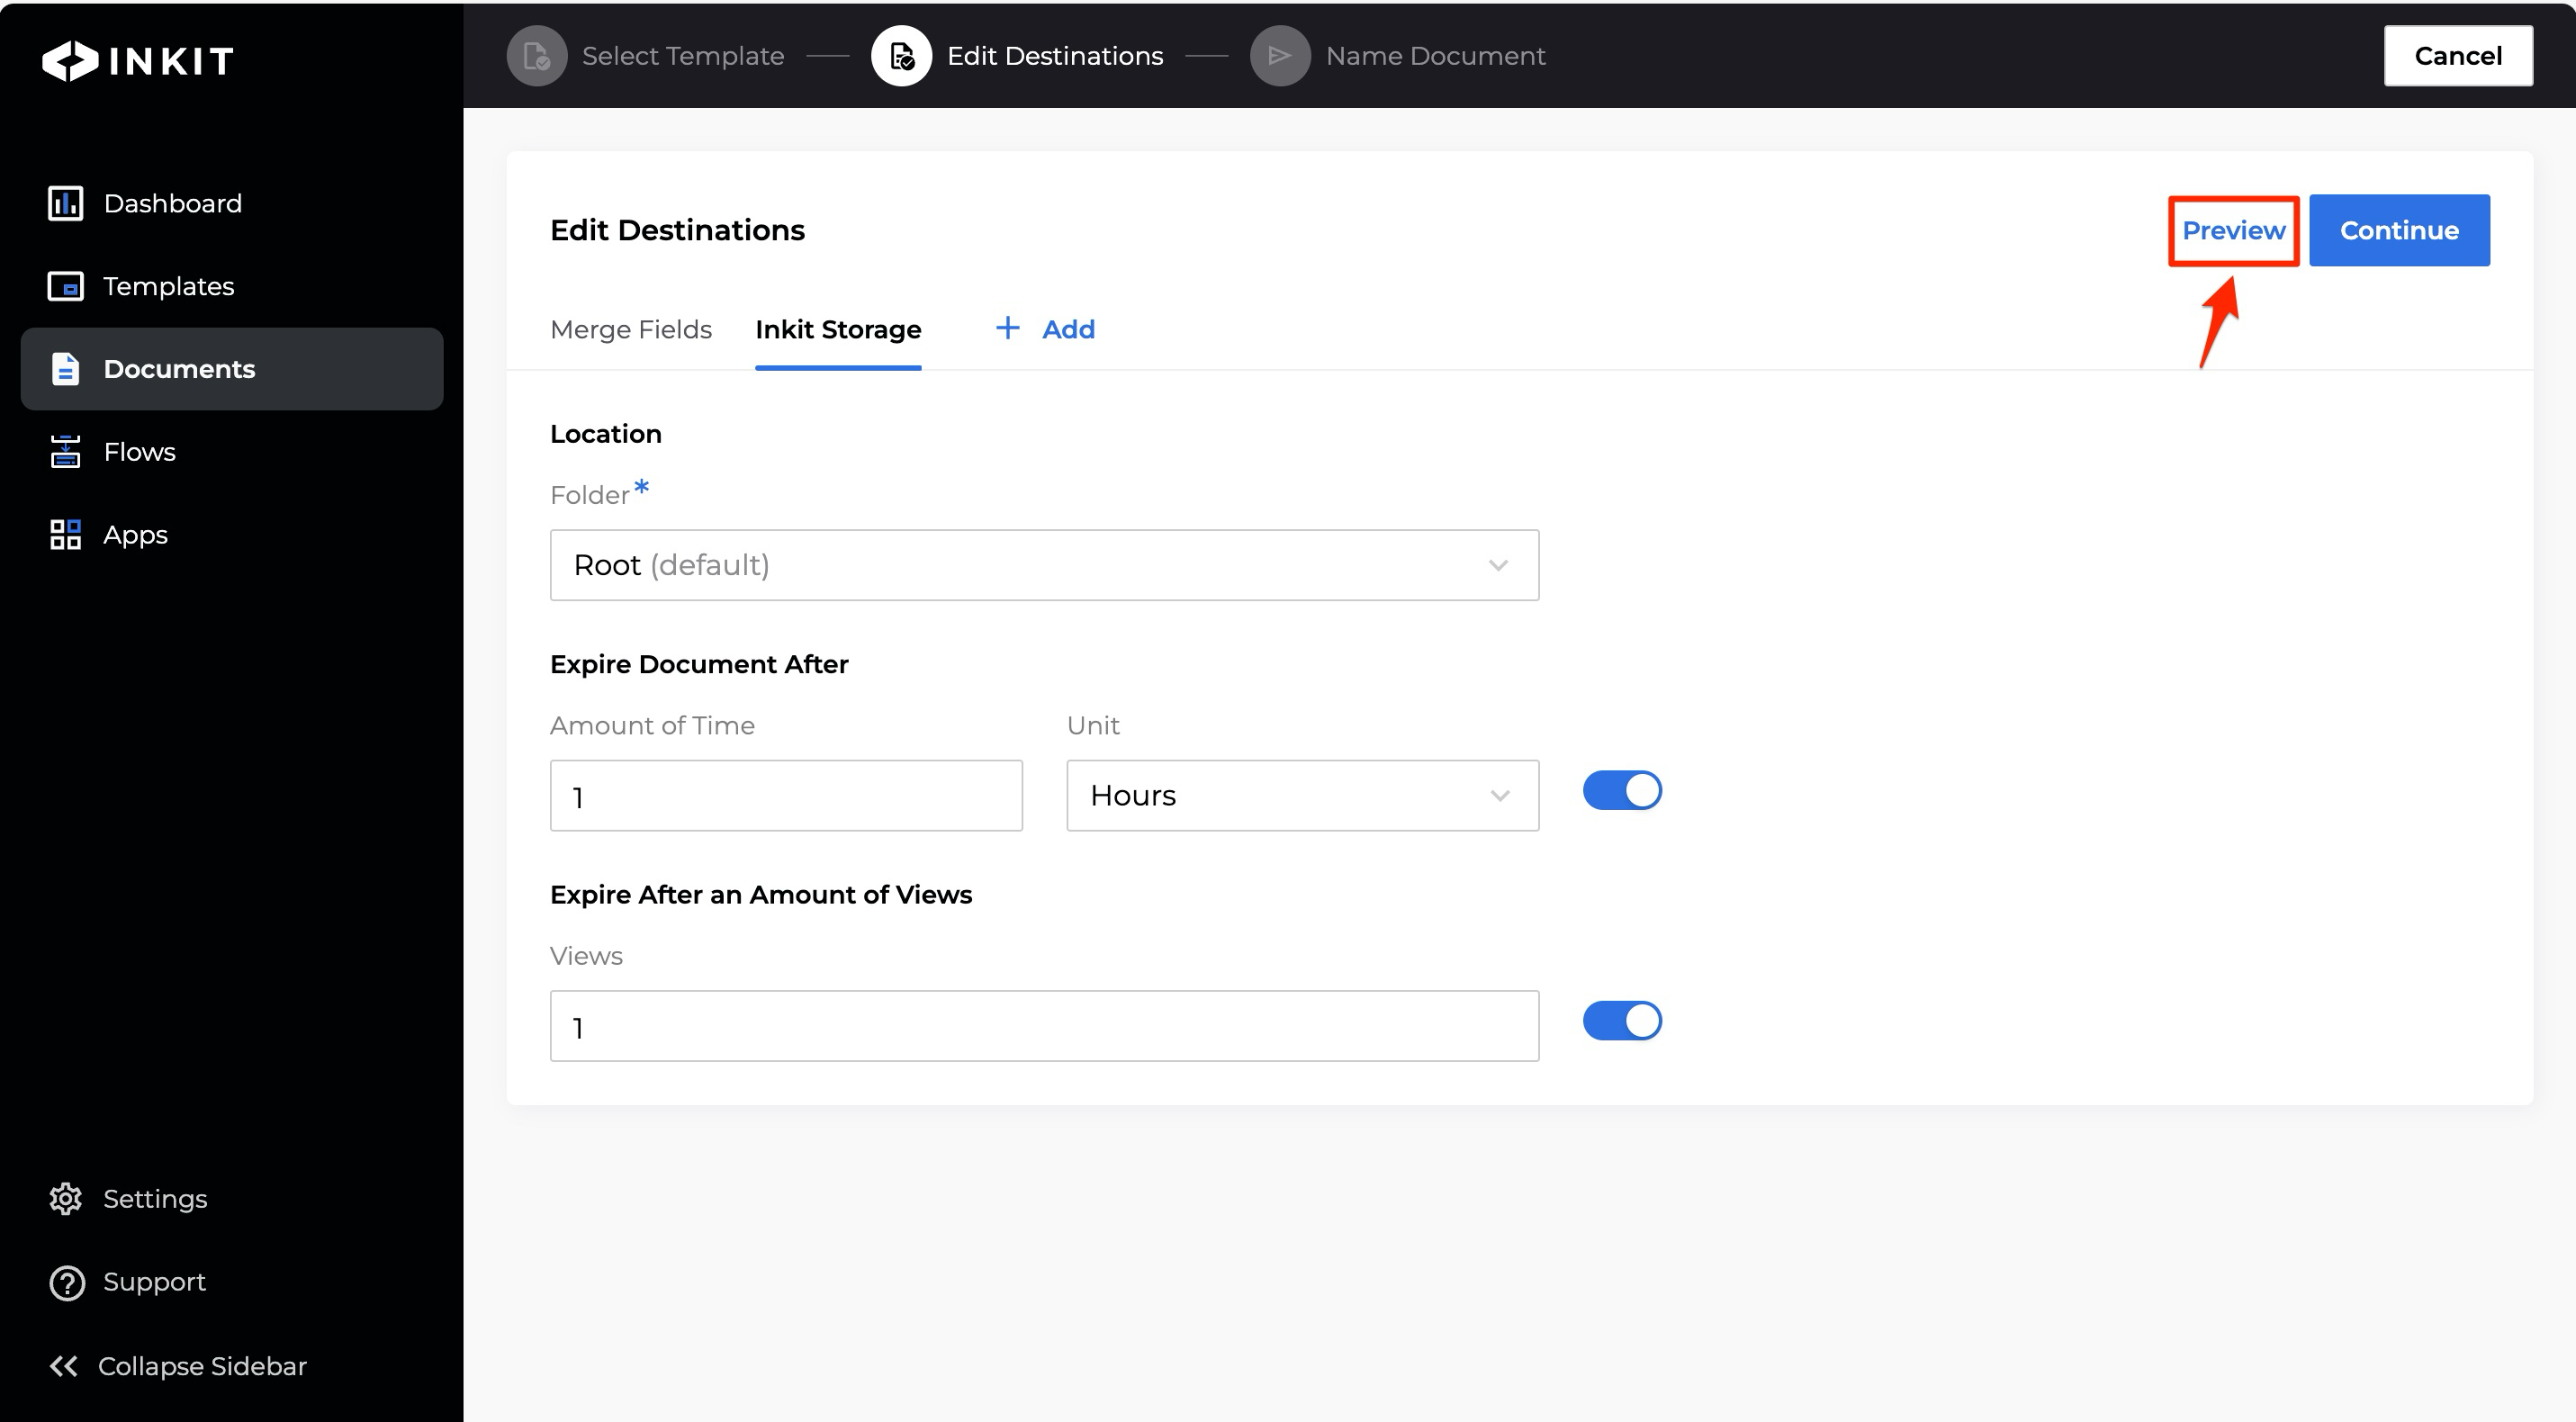Screen dimensions: 2576x1422
Task: Click the Templates icon in sidebar
Action: (66, 286)
